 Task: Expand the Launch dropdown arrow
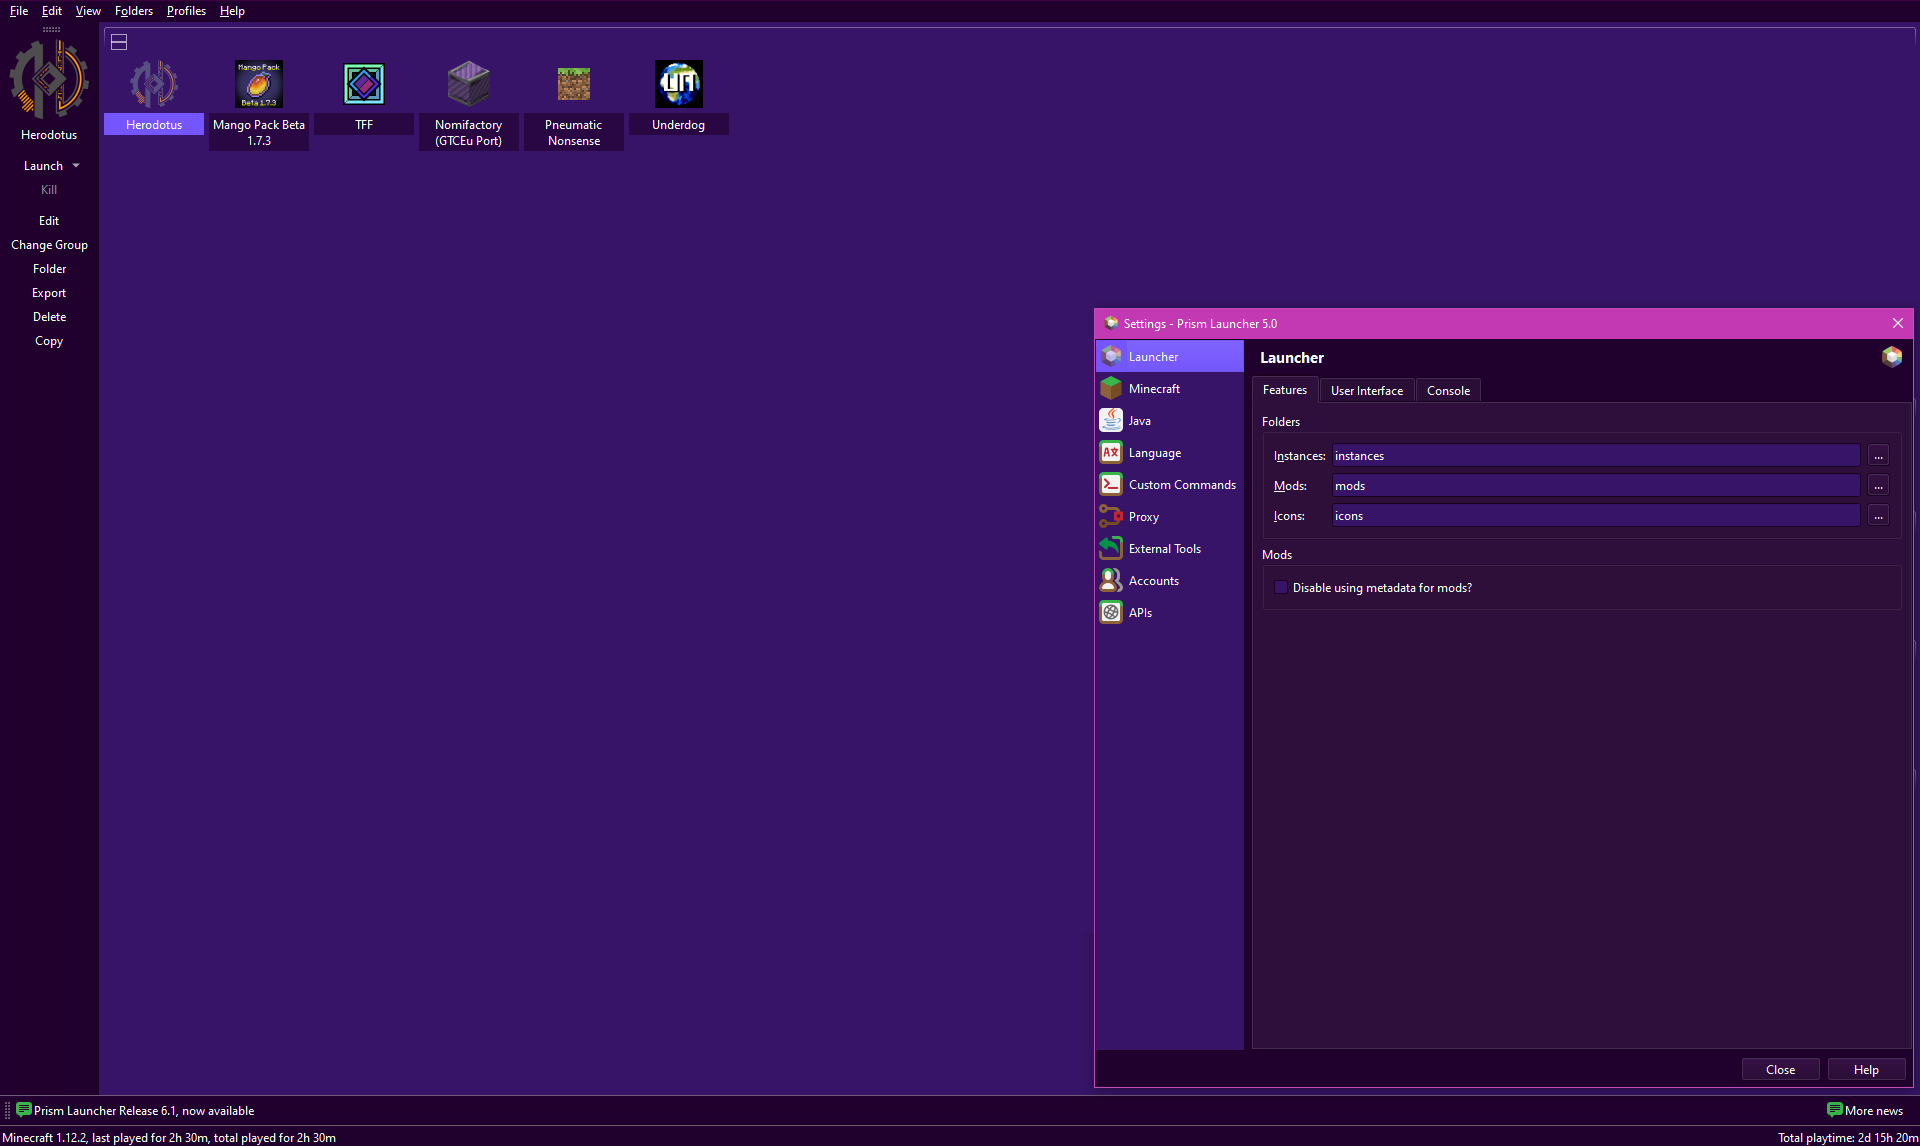tap(76, 166)
